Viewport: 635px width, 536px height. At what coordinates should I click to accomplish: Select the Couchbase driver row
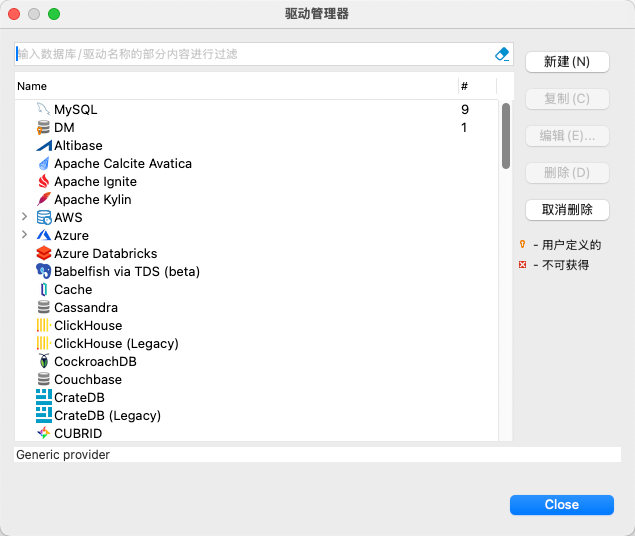pos(257,379)
